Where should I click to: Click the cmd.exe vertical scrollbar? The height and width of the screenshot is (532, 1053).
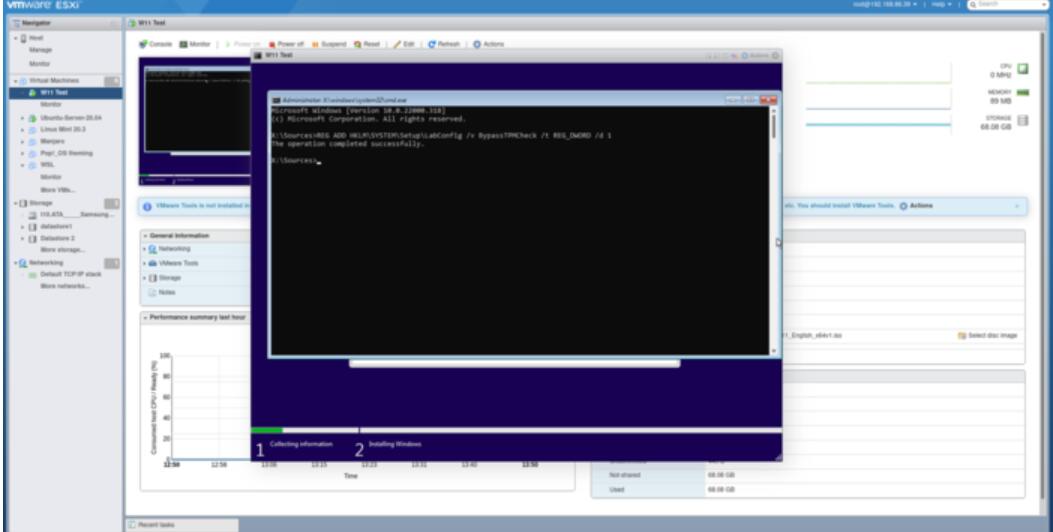coord(774,230)
